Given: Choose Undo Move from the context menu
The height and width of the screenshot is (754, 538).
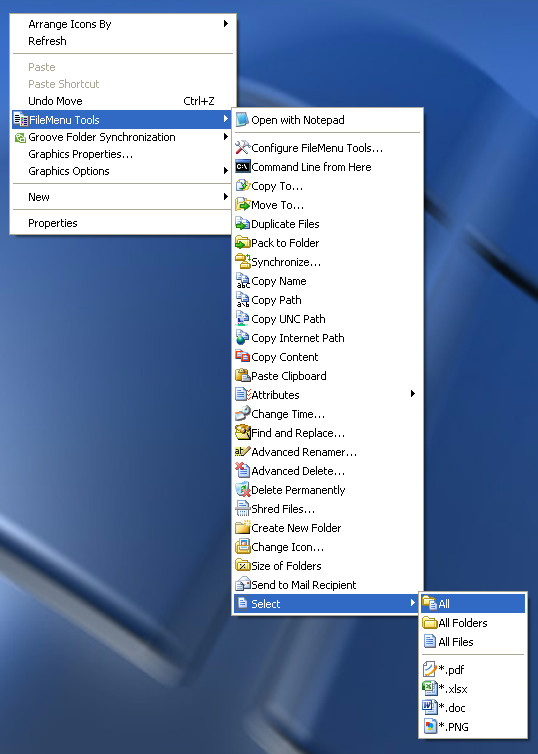Looking at the screenshot, I should 122,101.
